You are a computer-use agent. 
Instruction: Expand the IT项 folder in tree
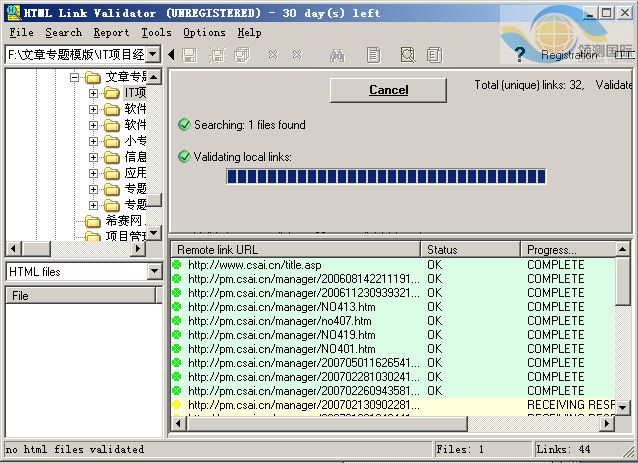pyautogui.click(x=94, y=93)
